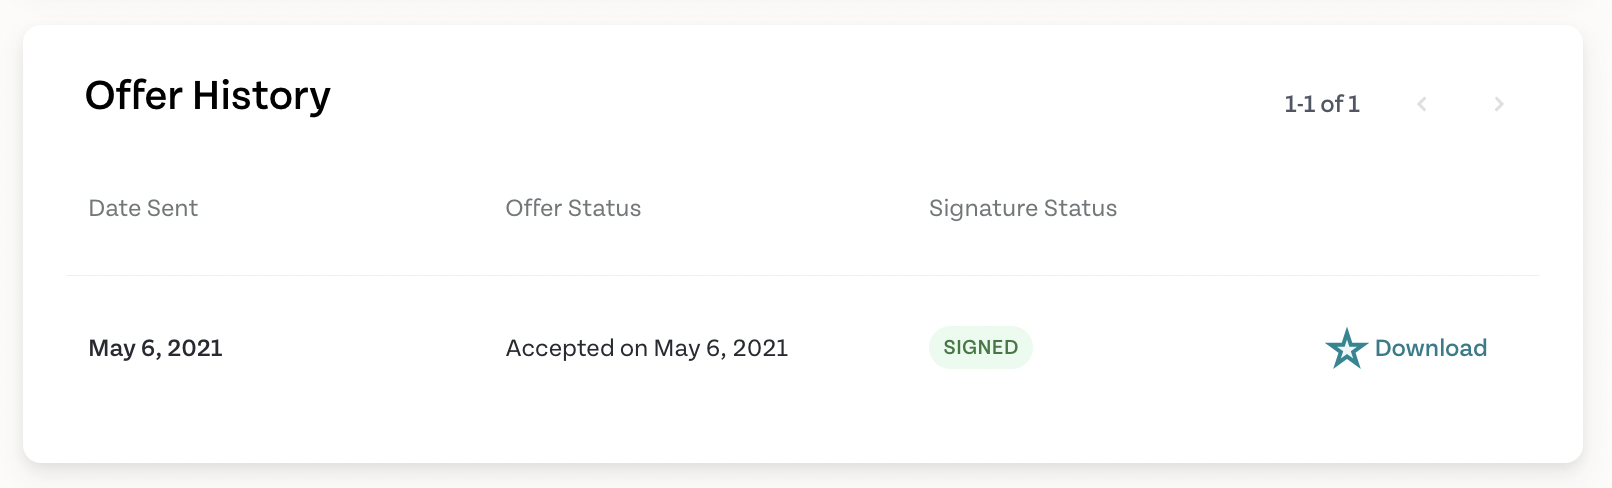
Task: Click the green signature status pill
Action: tap(981, 347)
